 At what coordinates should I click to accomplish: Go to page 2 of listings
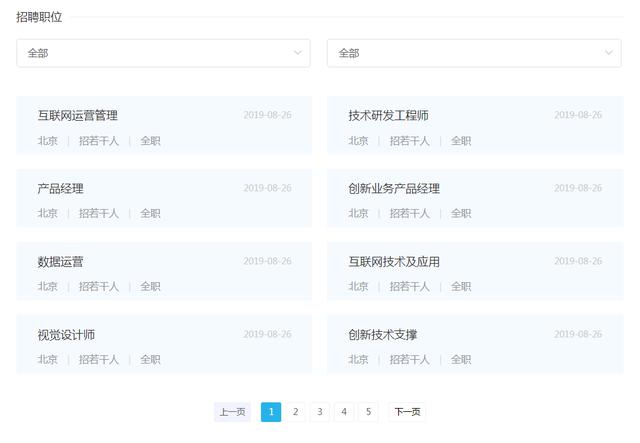(295, 412)
